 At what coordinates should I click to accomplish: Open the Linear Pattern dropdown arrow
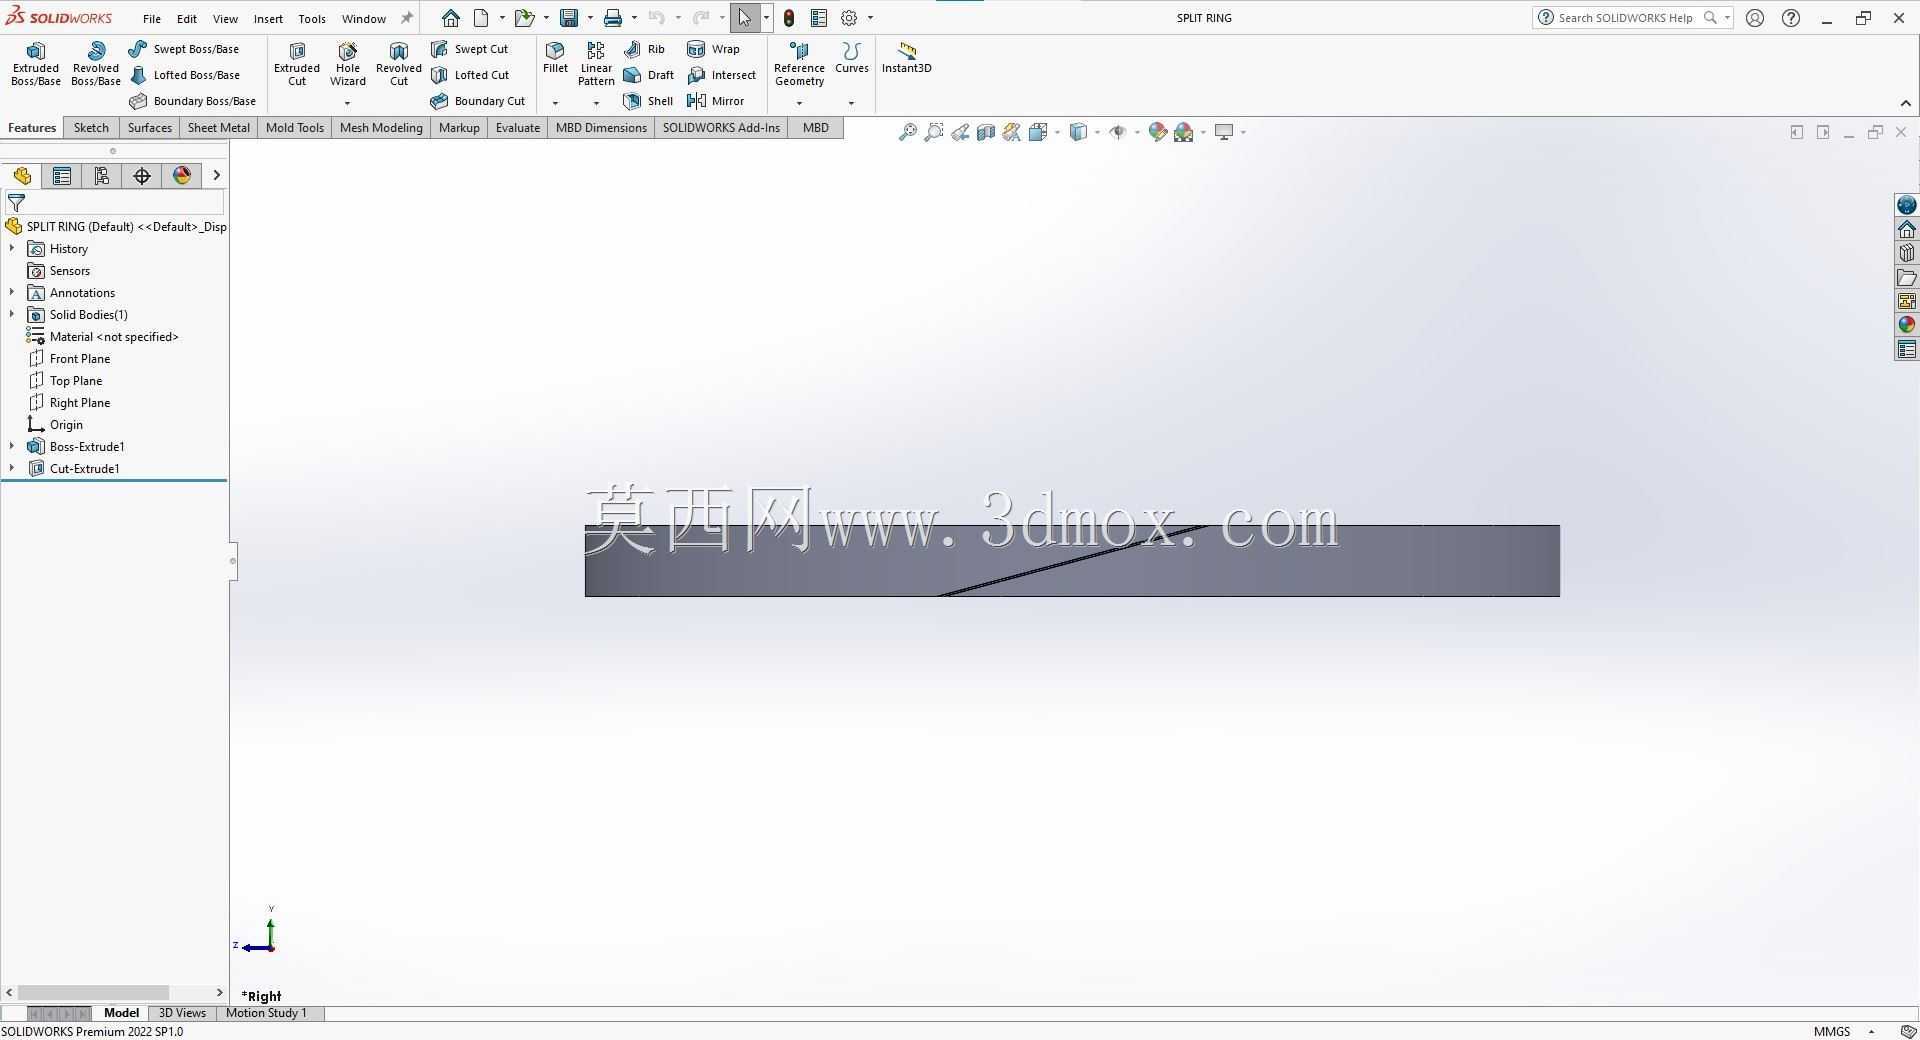click(596, 103)
